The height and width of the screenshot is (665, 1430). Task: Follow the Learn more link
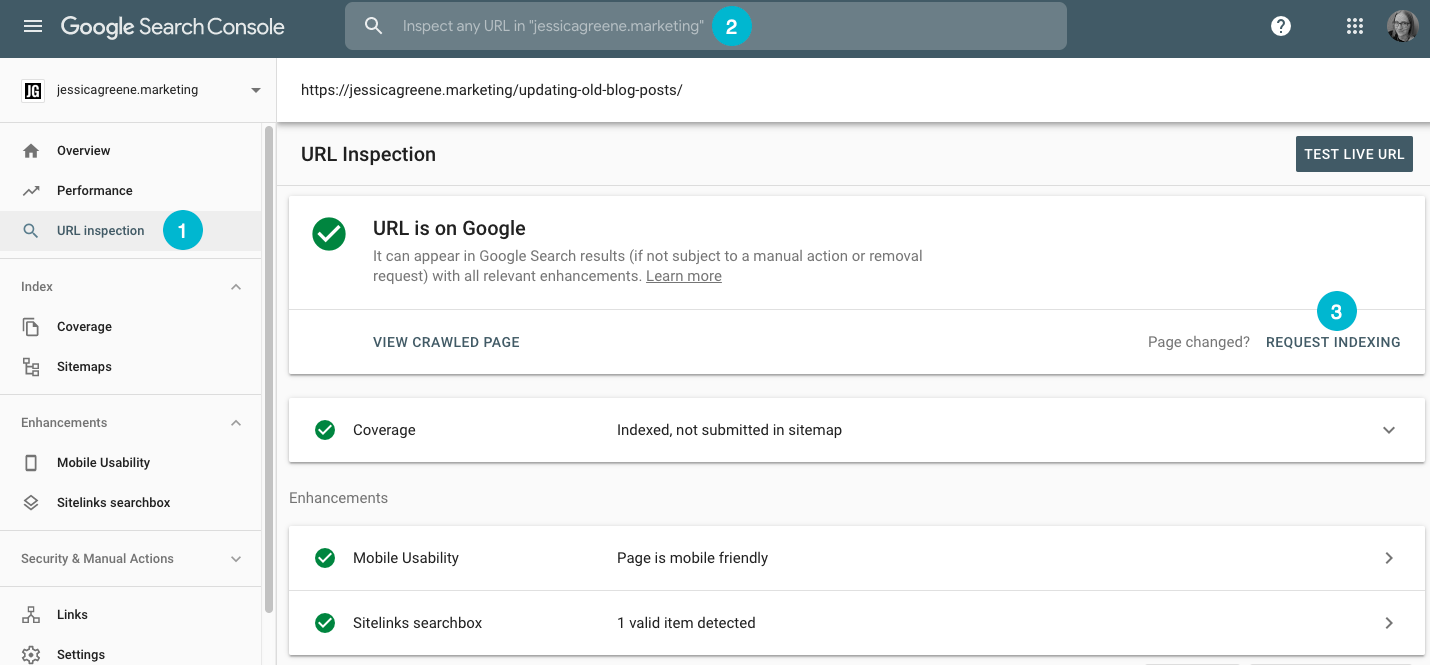click(x=684, y=276)
